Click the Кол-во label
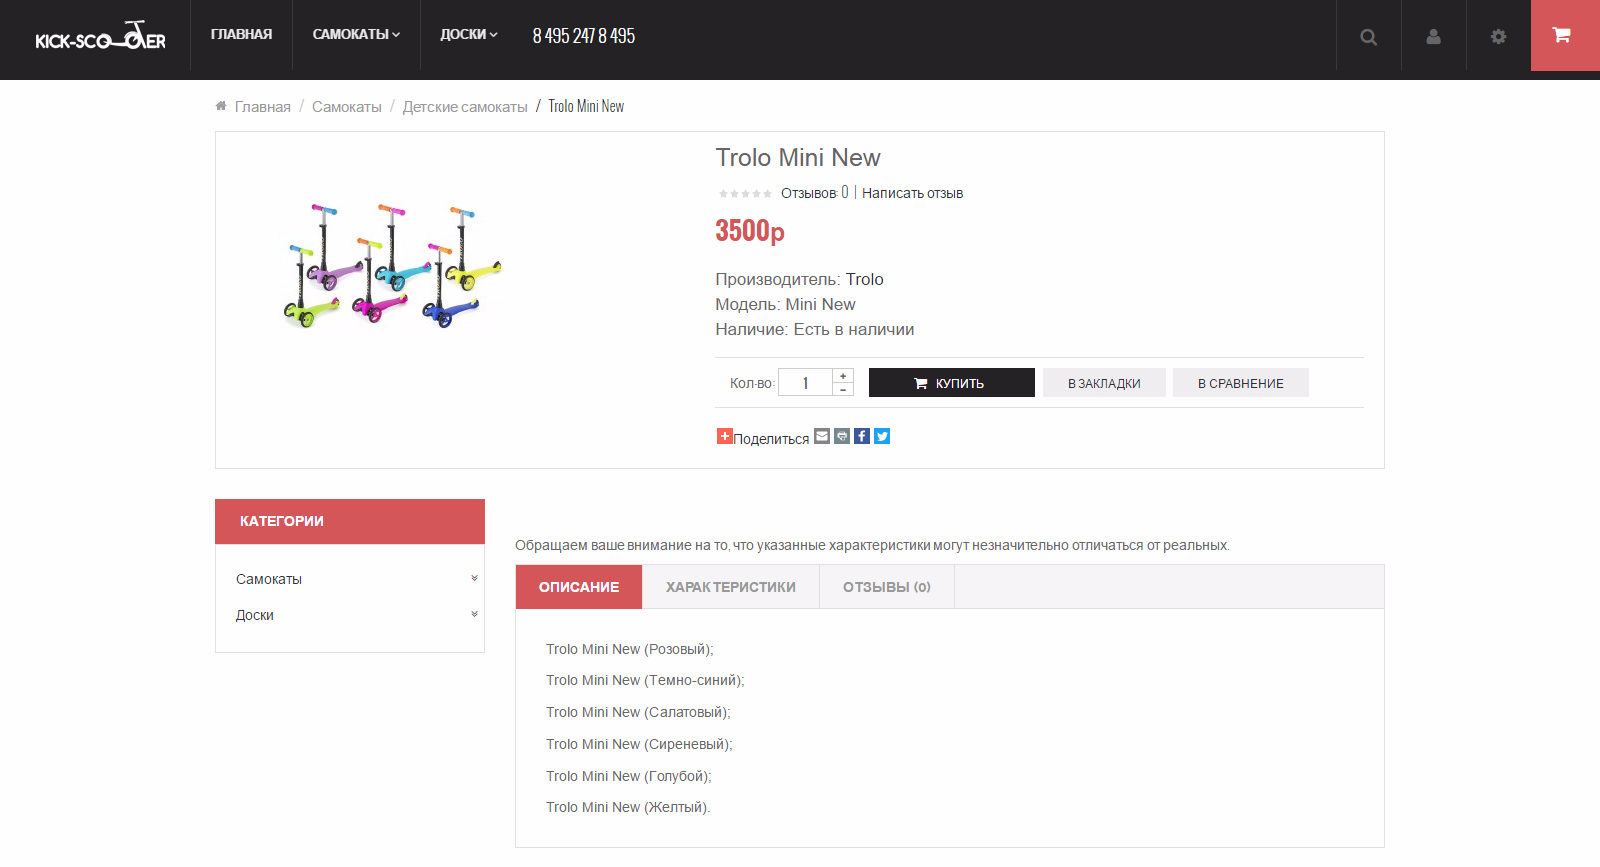 pyautogui.click(x=752, y=383)
